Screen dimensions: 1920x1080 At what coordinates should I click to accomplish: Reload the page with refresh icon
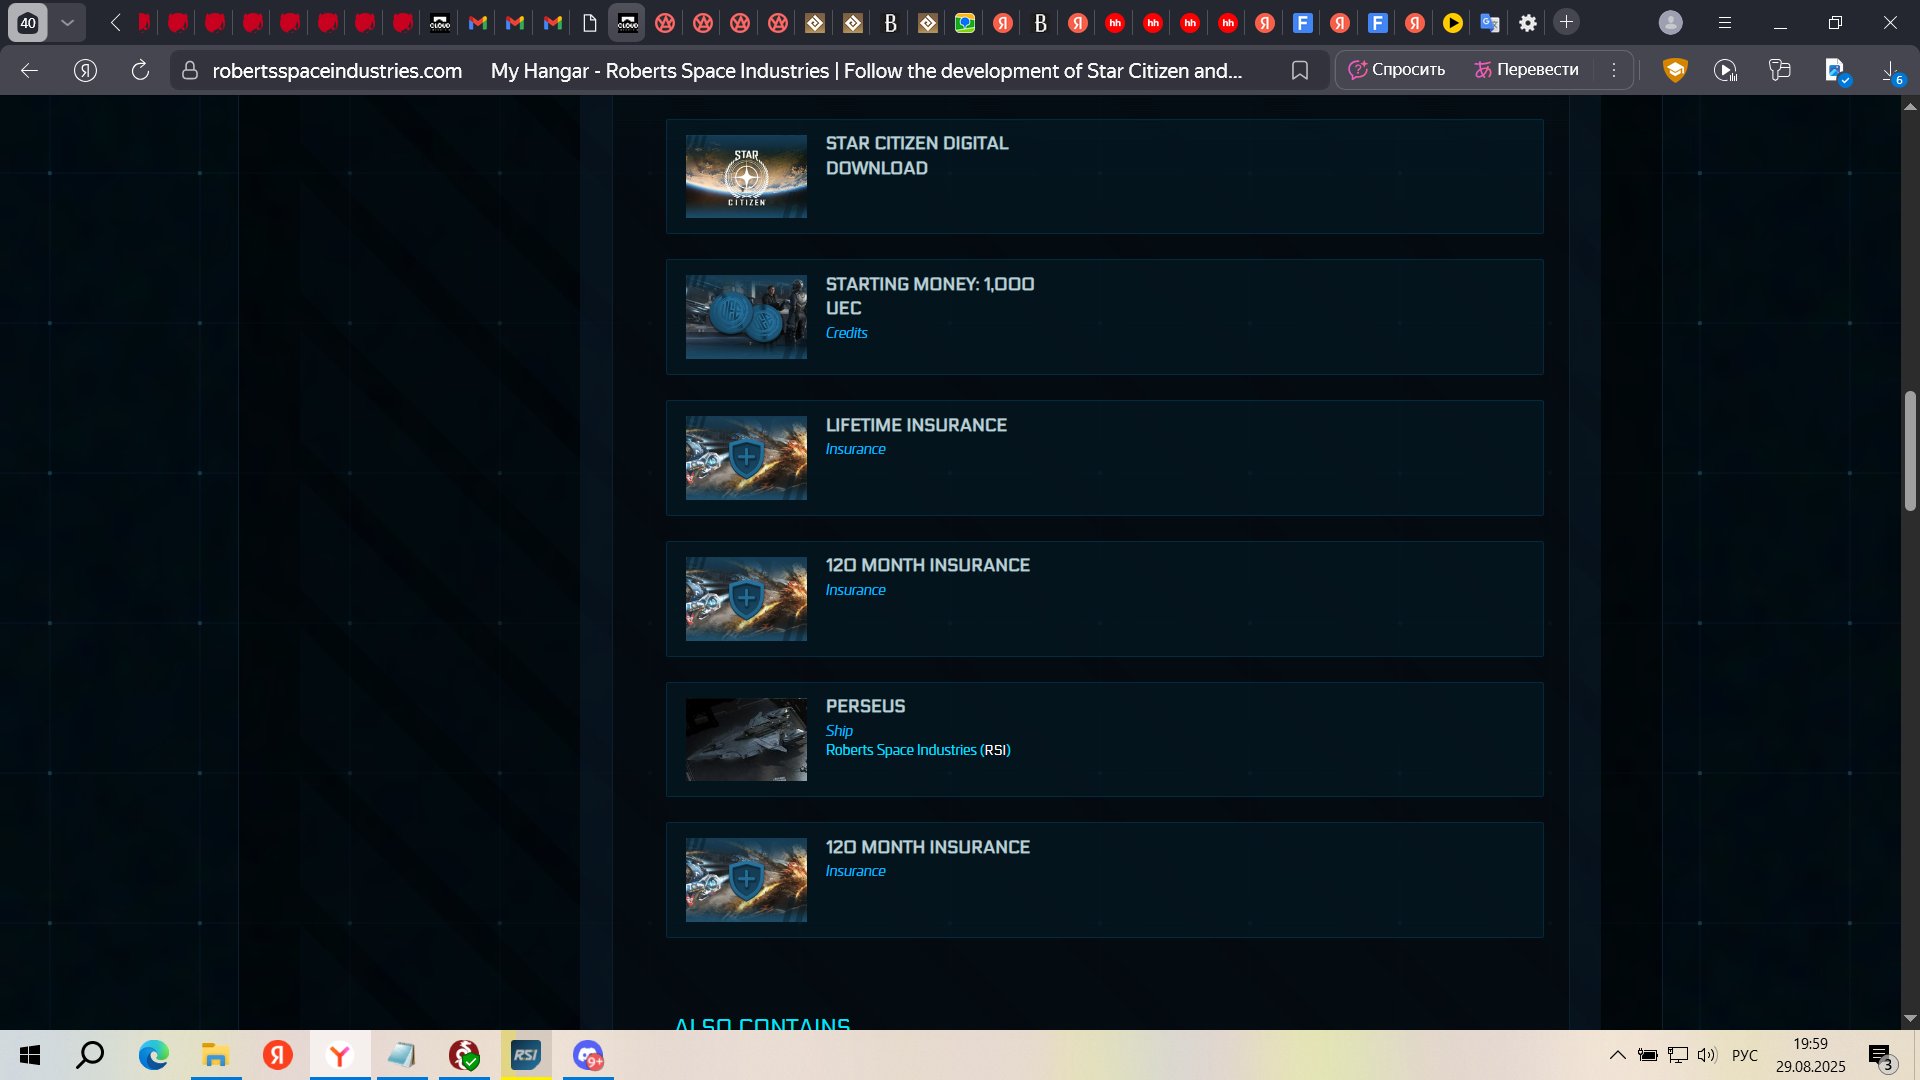(x=140, y=70)
